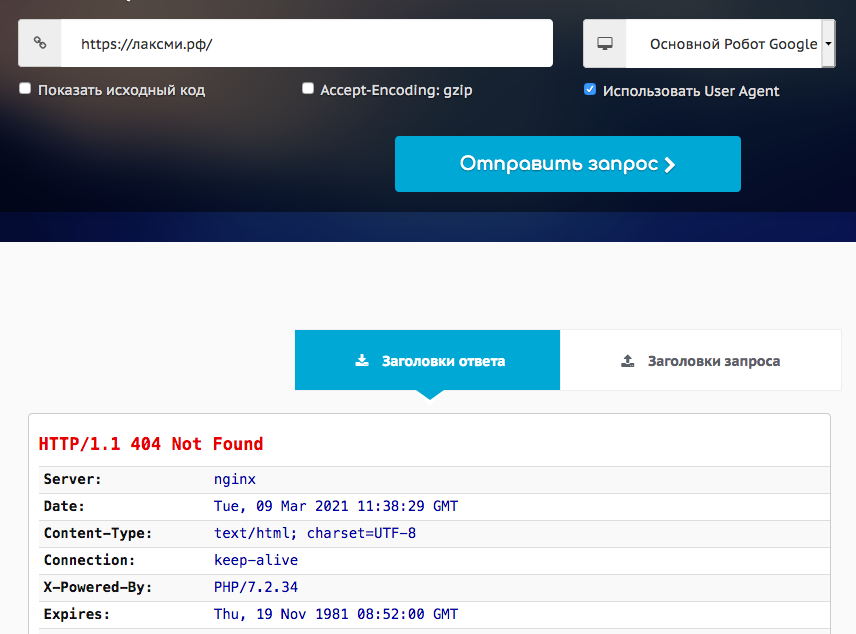The image size is (856, 634).
Task: Click the nginx server value
Action: coord(235,480)
